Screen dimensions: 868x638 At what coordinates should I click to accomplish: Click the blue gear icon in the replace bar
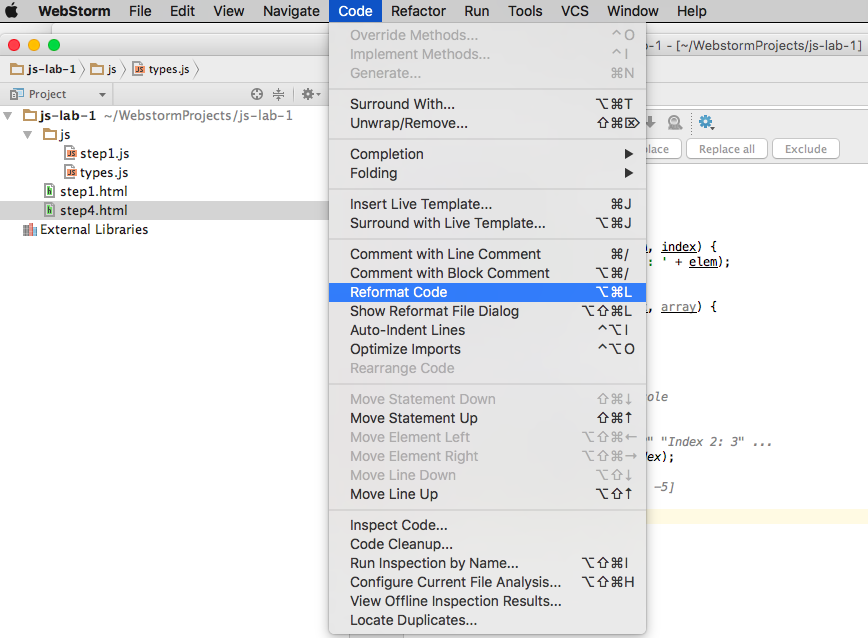click(705, 122)
